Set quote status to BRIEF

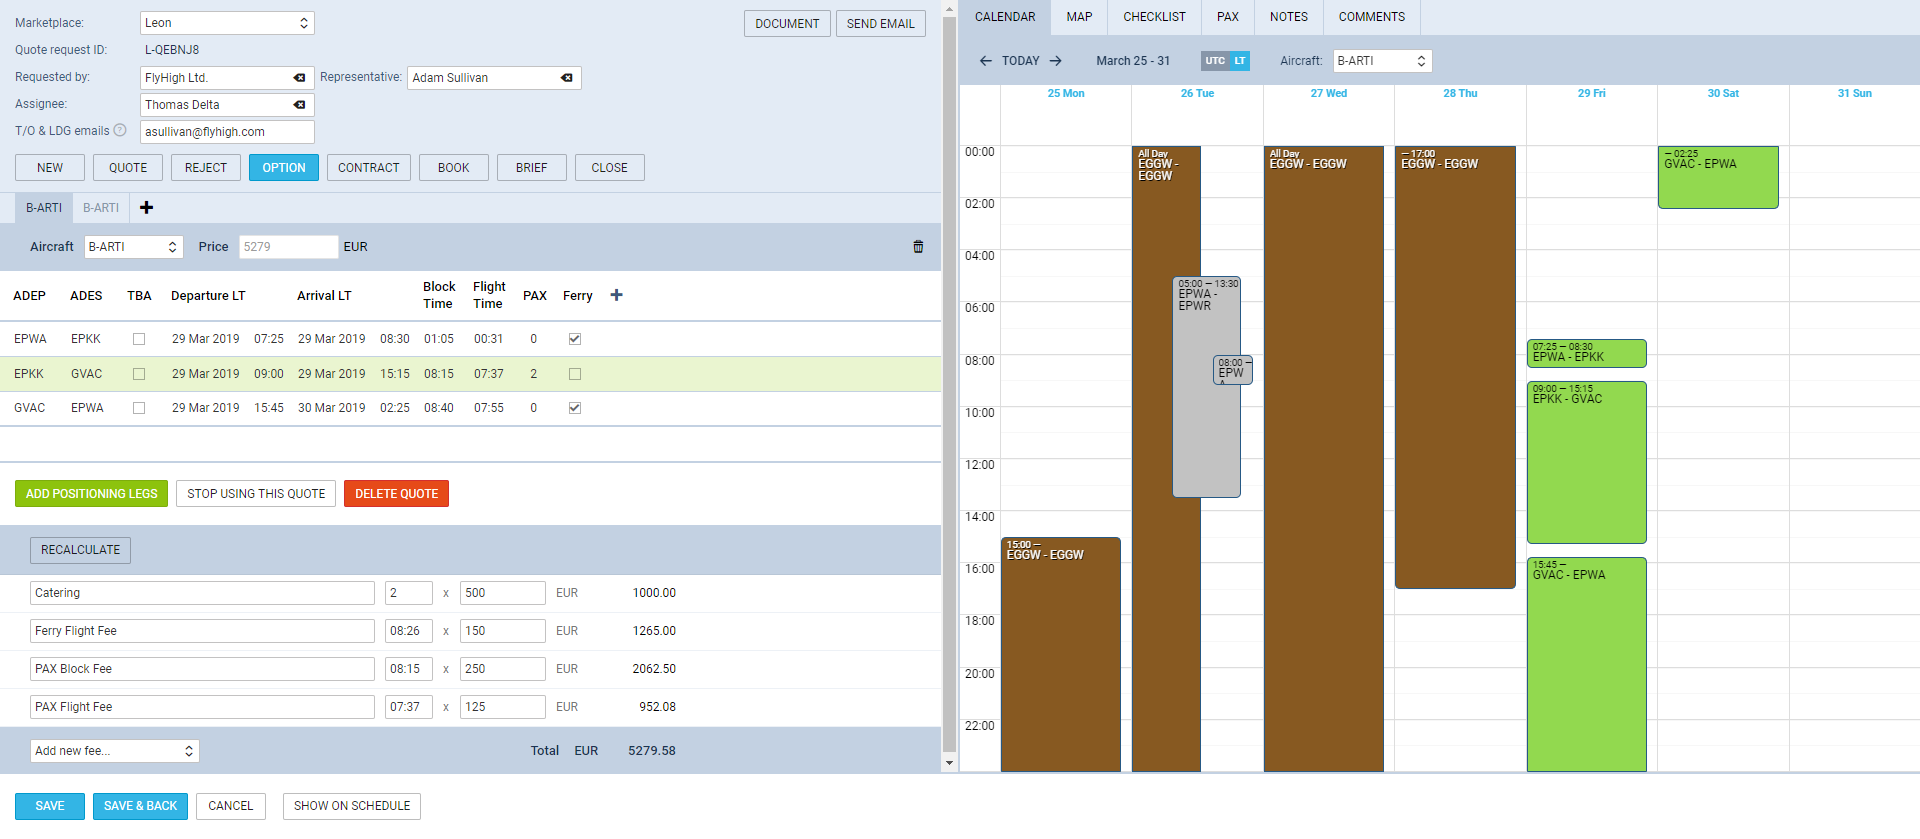coord(532,168)
